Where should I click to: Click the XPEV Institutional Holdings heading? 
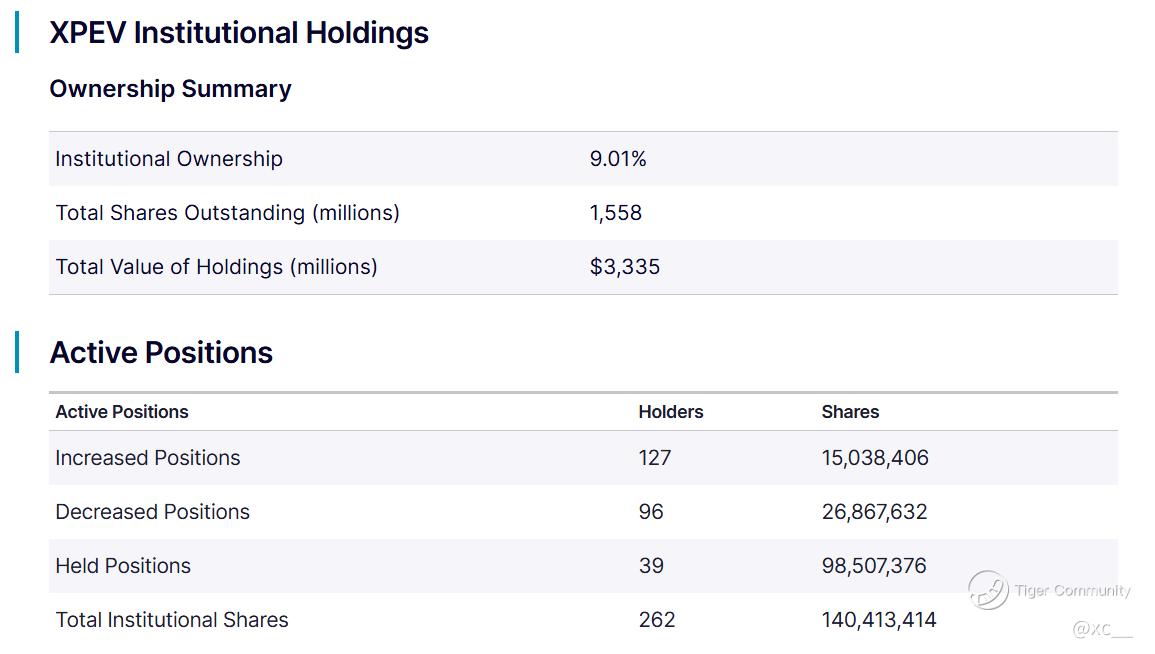[239, 33]
